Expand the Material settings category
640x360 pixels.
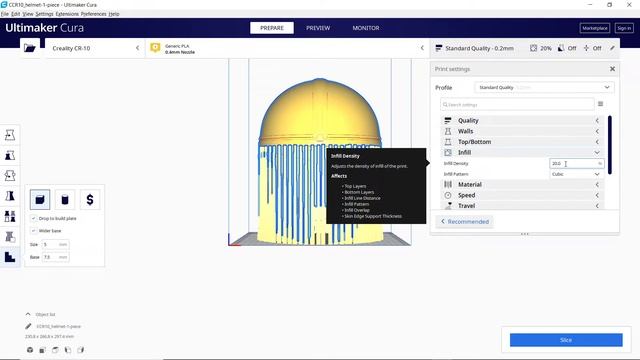522,184
